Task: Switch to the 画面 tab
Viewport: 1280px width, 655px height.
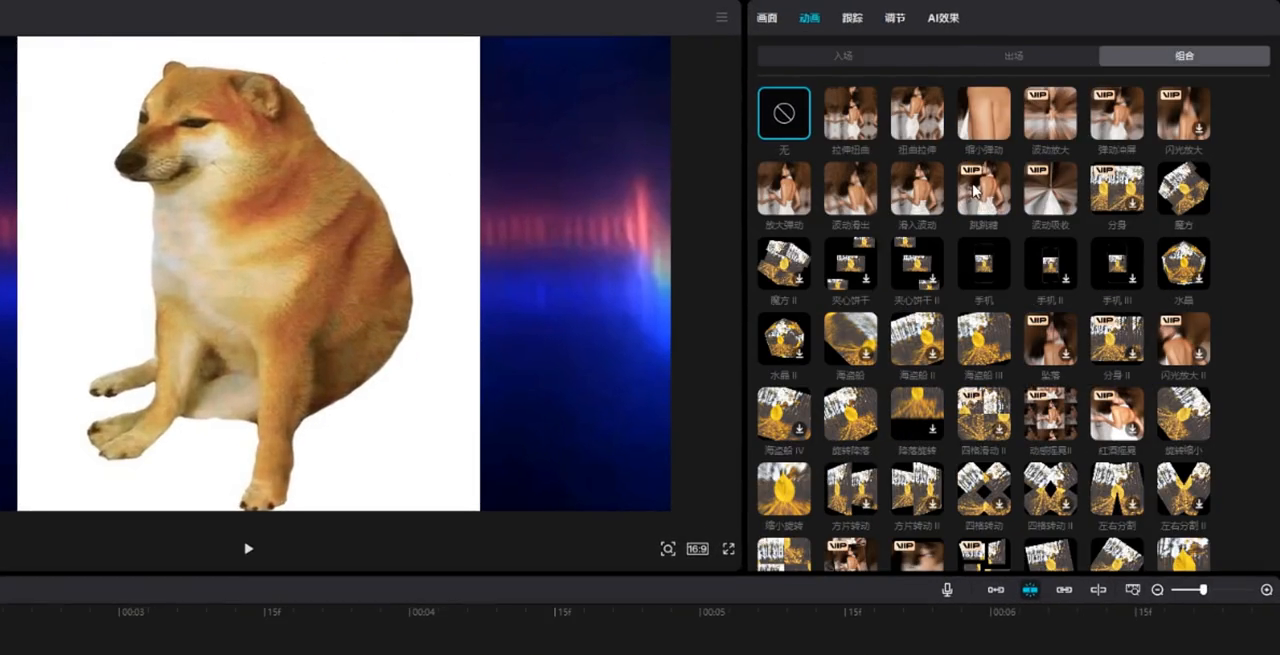Action: pyautogui.click(x=767, y=18)
